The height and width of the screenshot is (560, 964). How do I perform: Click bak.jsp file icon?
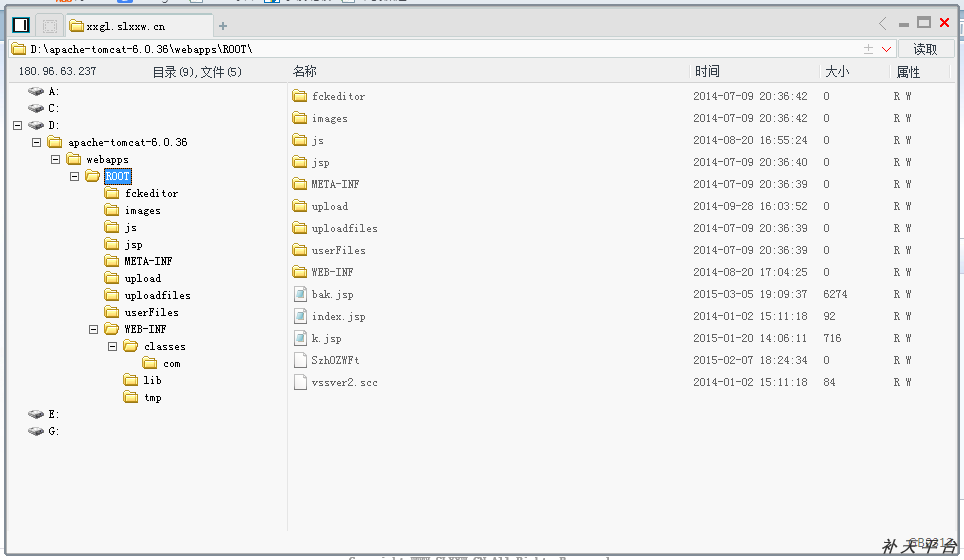point(300,294)
